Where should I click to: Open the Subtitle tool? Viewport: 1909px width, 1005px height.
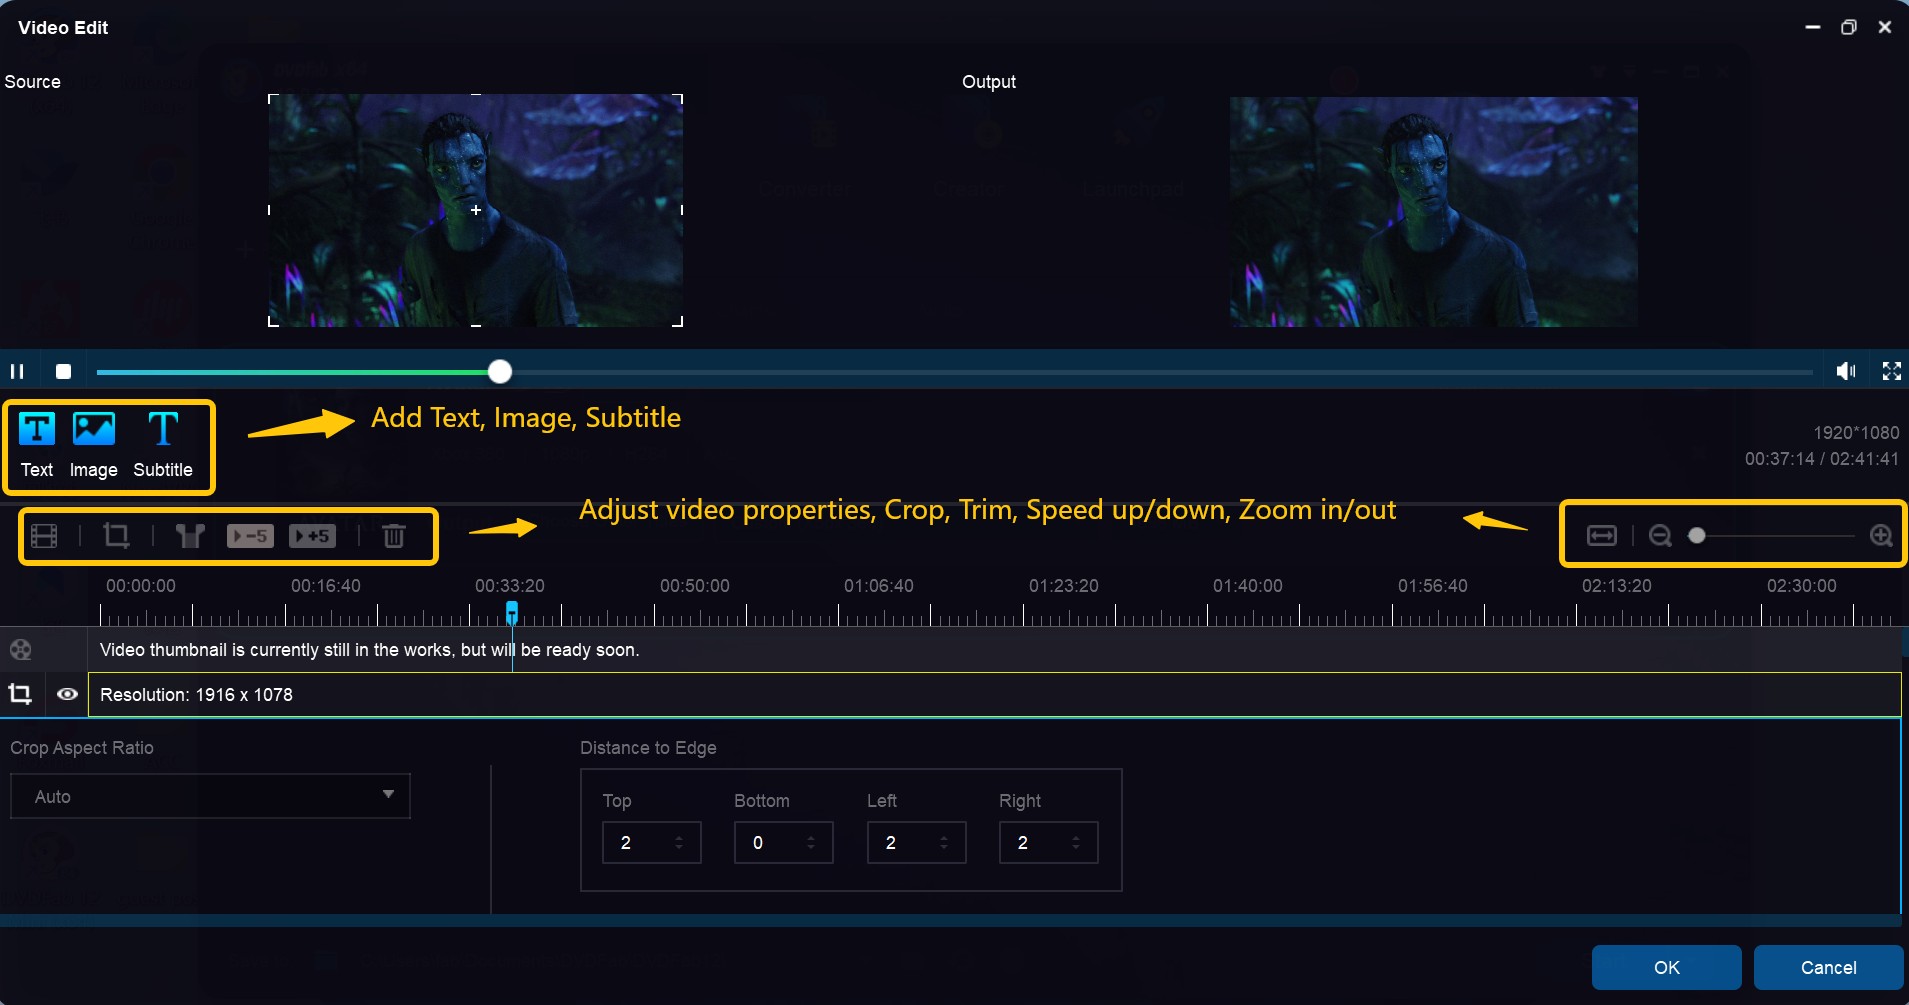(163, 430)
